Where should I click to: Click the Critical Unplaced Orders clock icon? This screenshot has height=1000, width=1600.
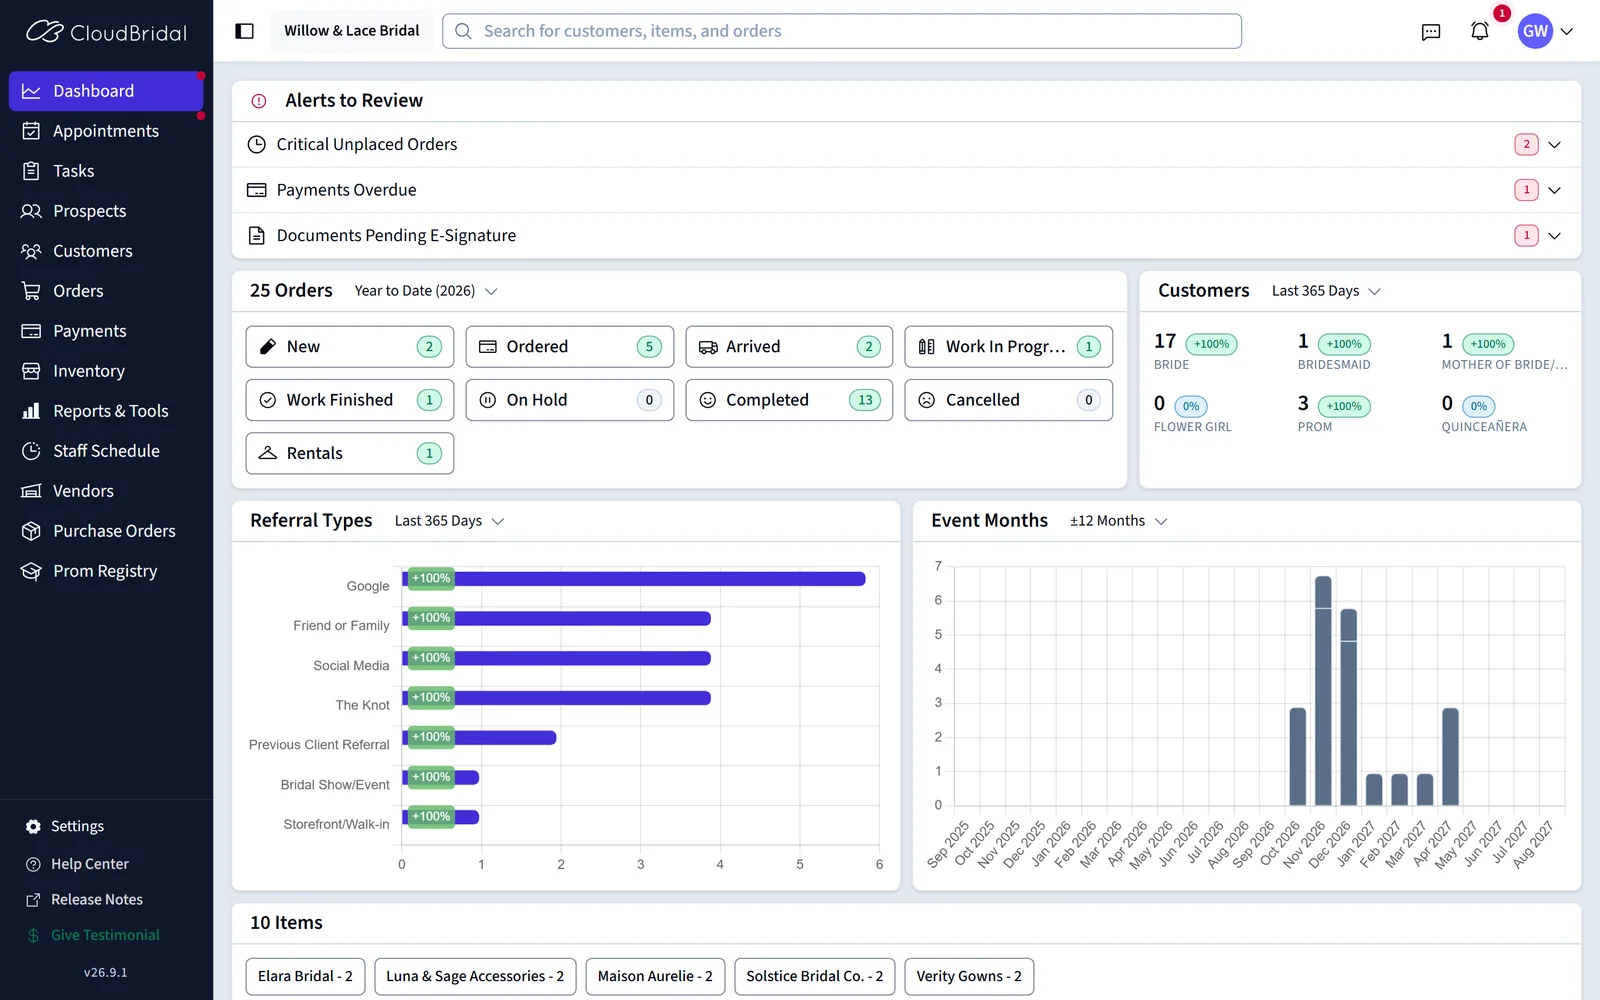257,144
